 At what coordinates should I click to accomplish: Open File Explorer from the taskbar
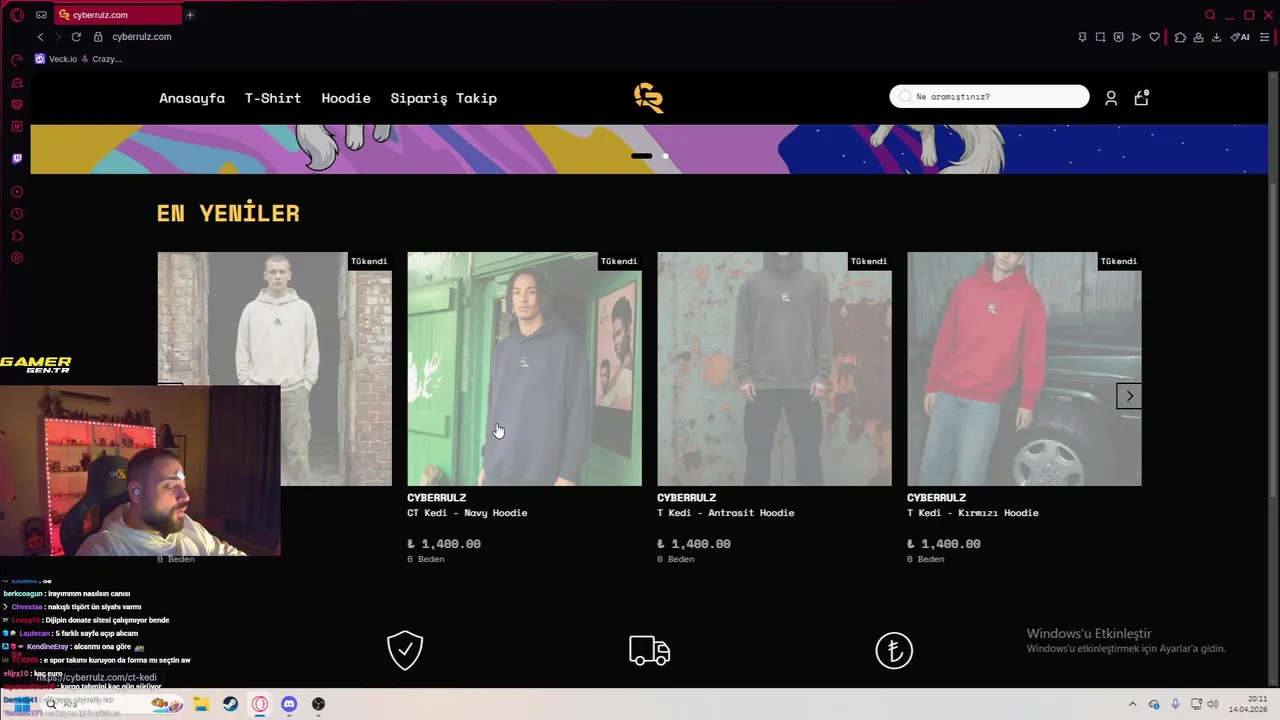pyautogui.click(x=201, y=704)
